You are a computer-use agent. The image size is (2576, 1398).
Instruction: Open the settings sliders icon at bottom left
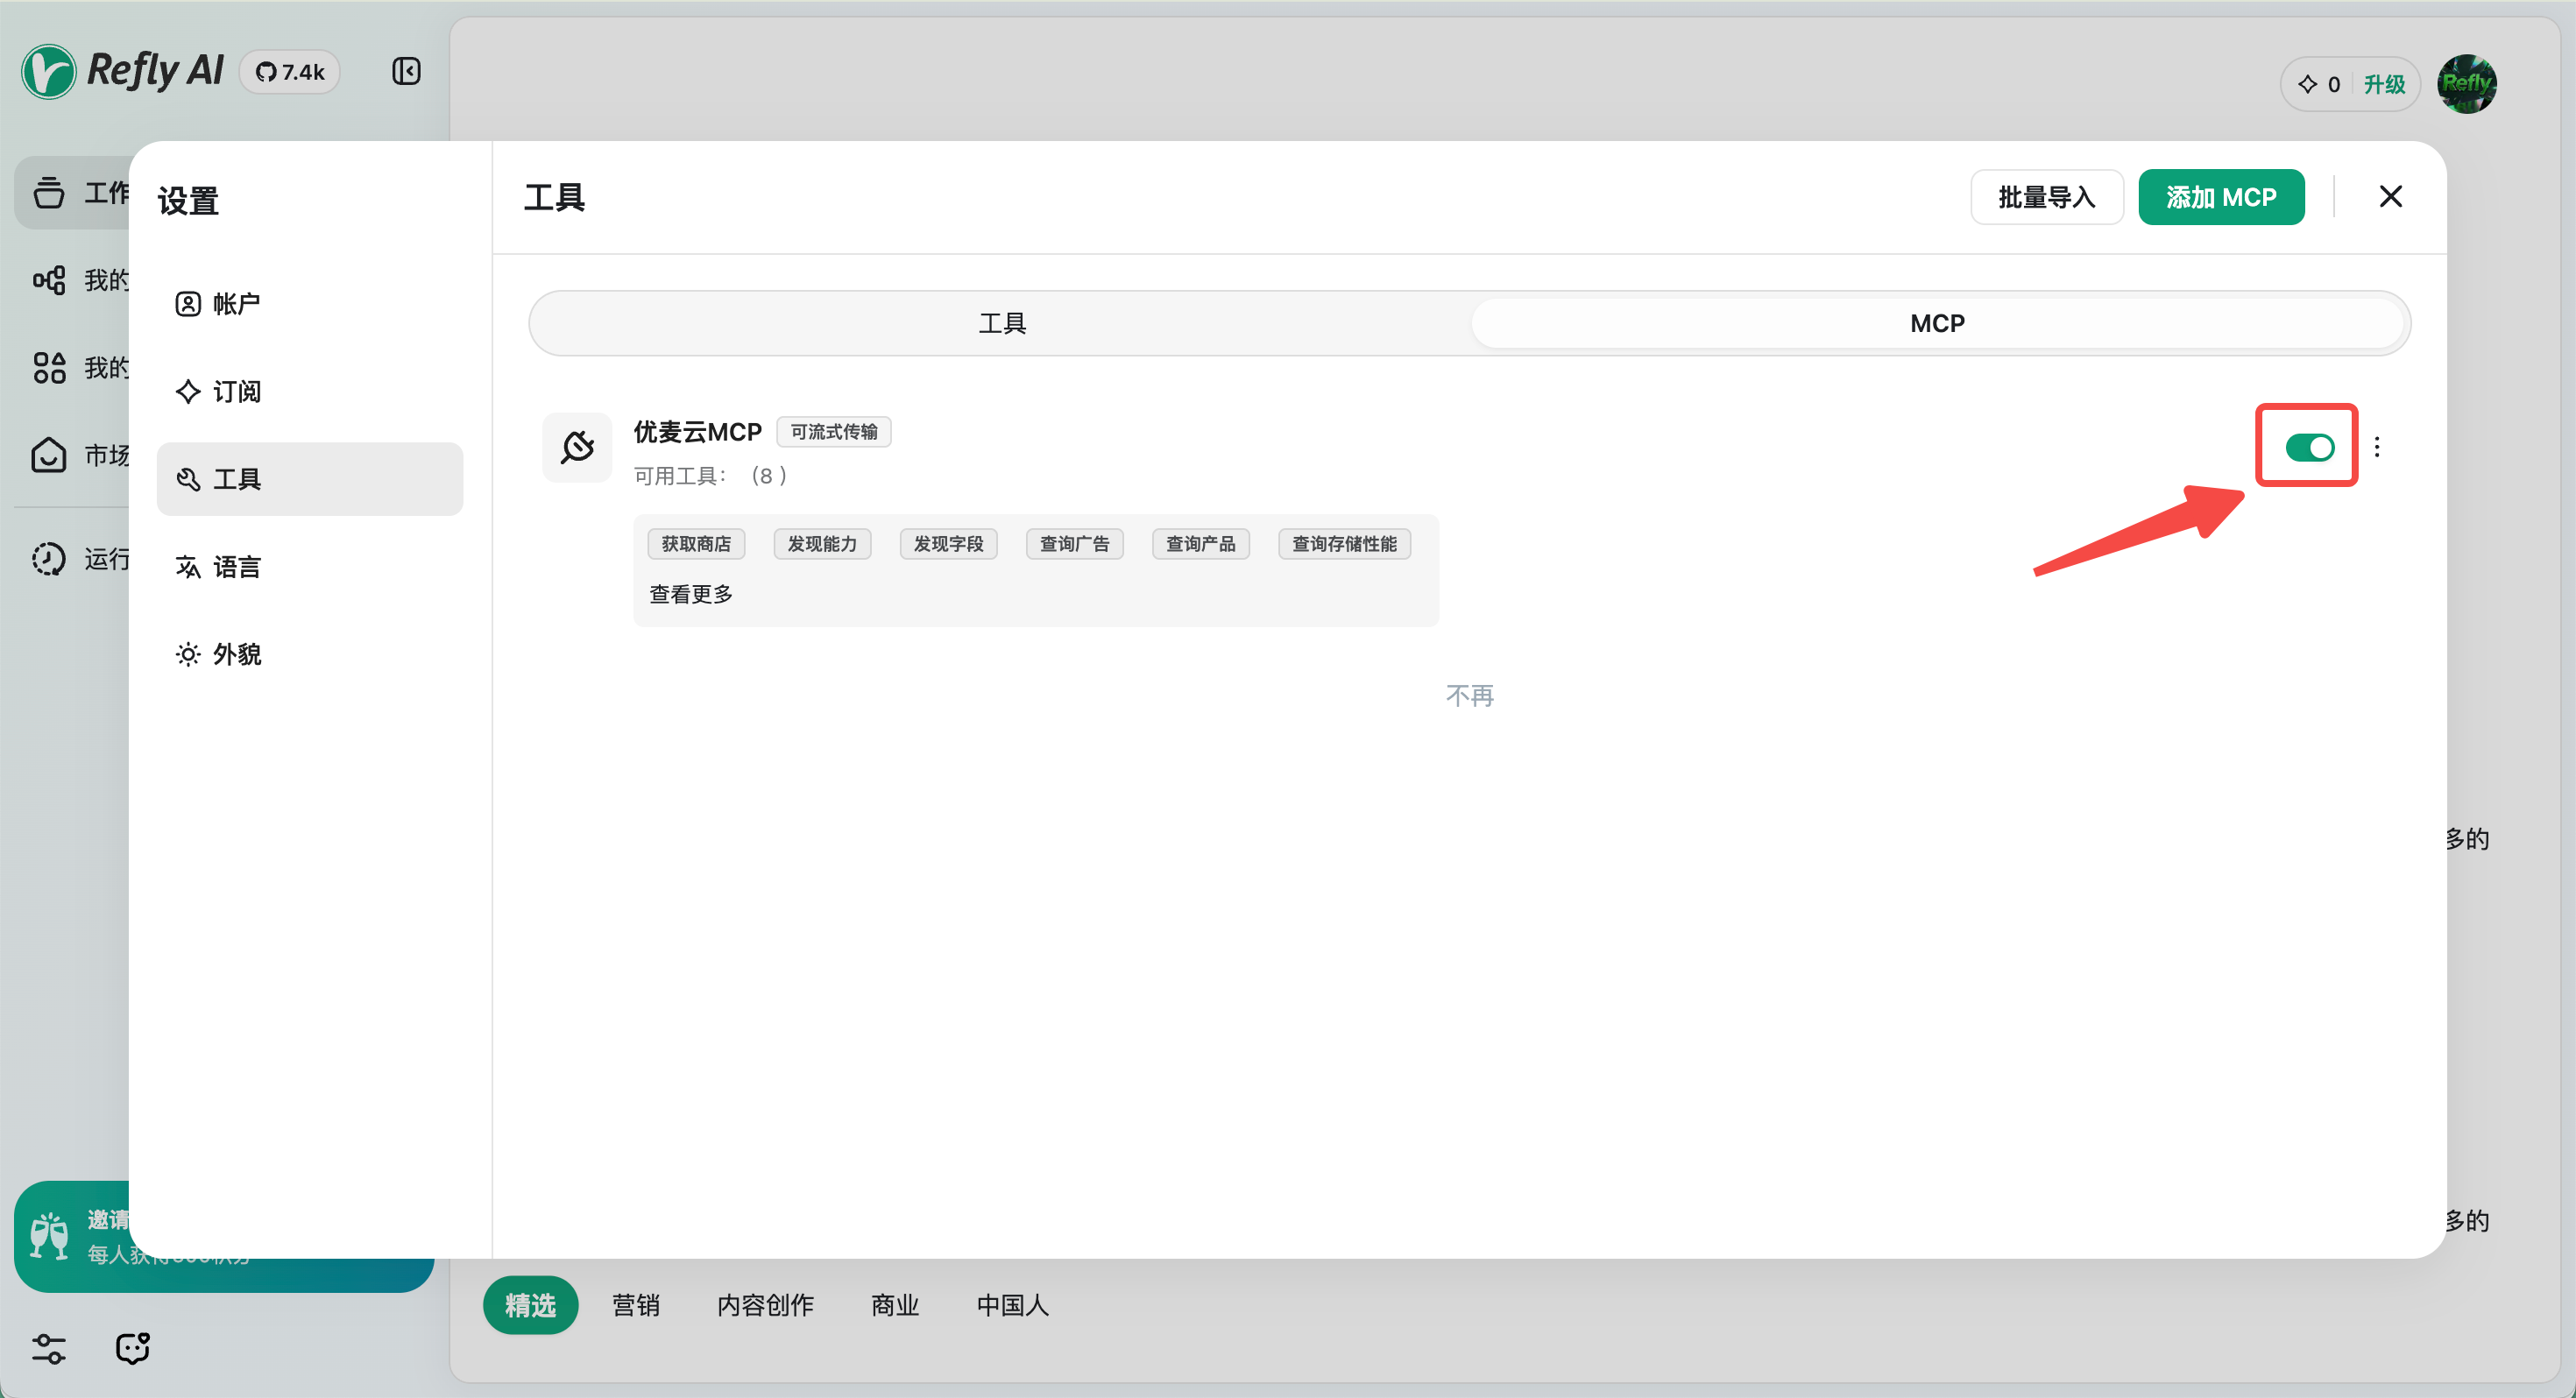(x=49, y=1348)
